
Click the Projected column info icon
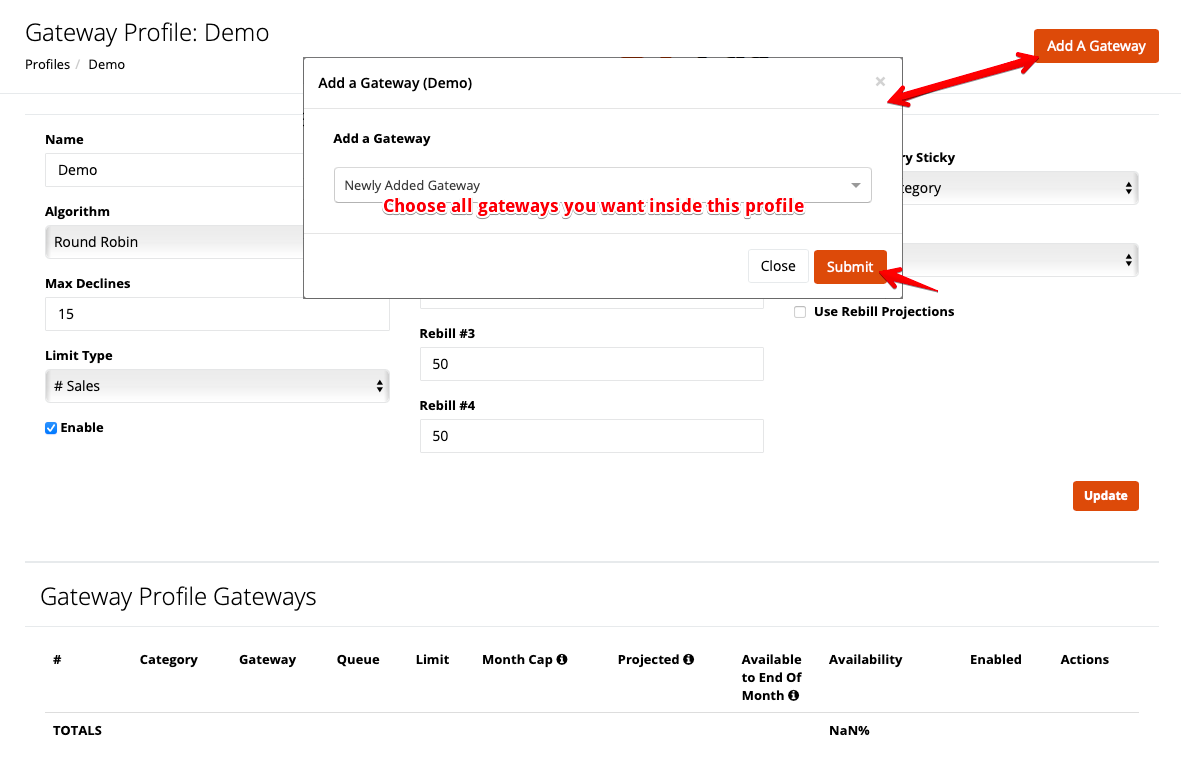tap(689, 660)
